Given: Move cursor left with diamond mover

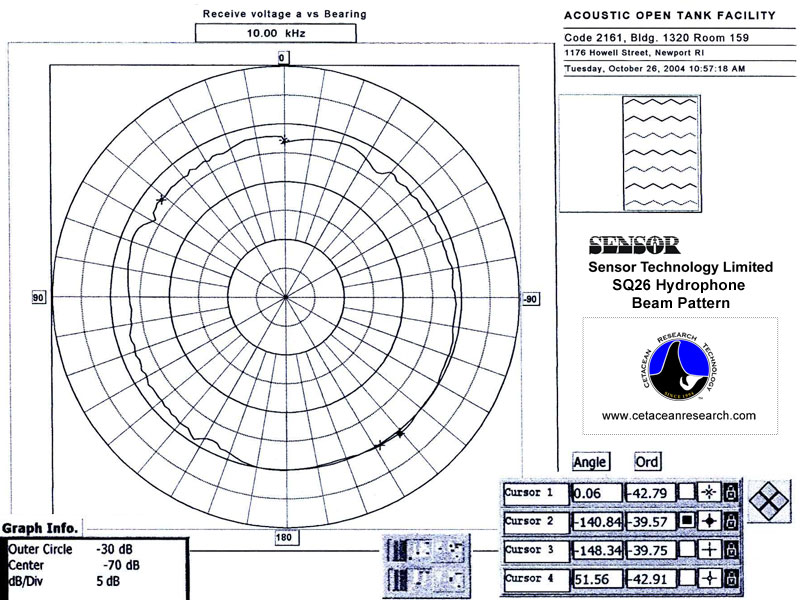Looking at the screenshot, I should 759,501.
